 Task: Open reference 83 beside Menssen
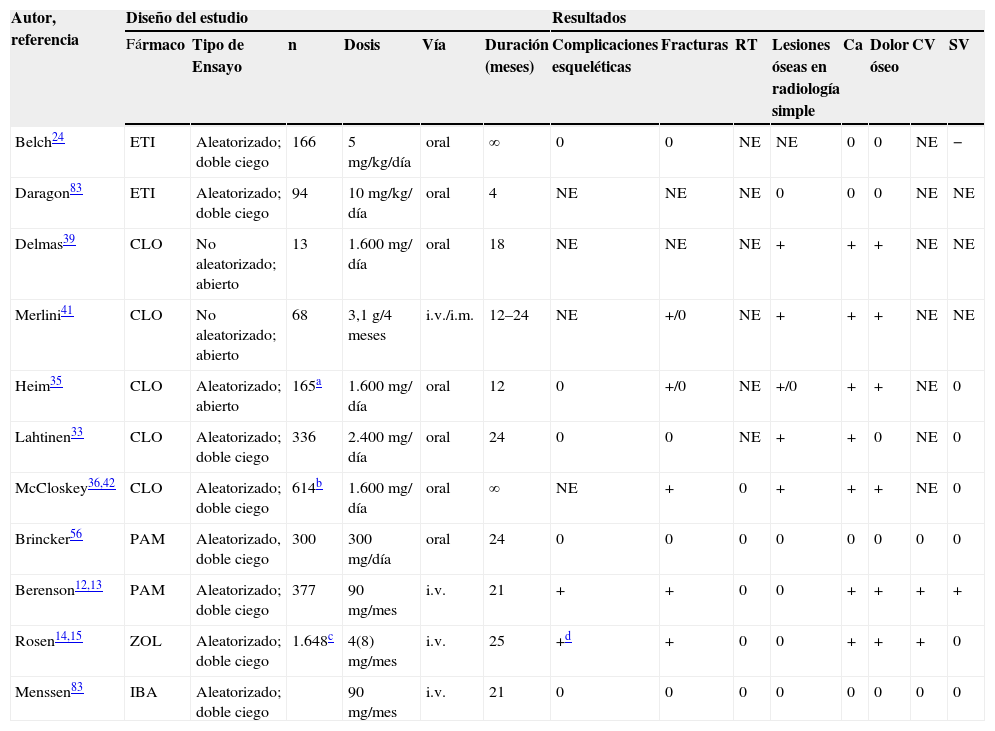(x=76, y=688)
